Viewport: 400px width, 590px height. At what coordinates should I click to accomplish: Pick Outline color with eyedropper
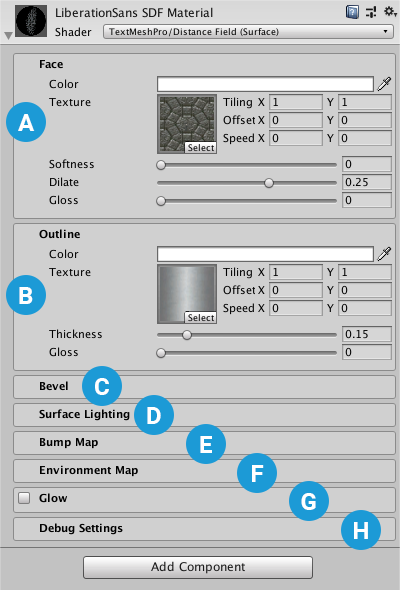point(384,254)
